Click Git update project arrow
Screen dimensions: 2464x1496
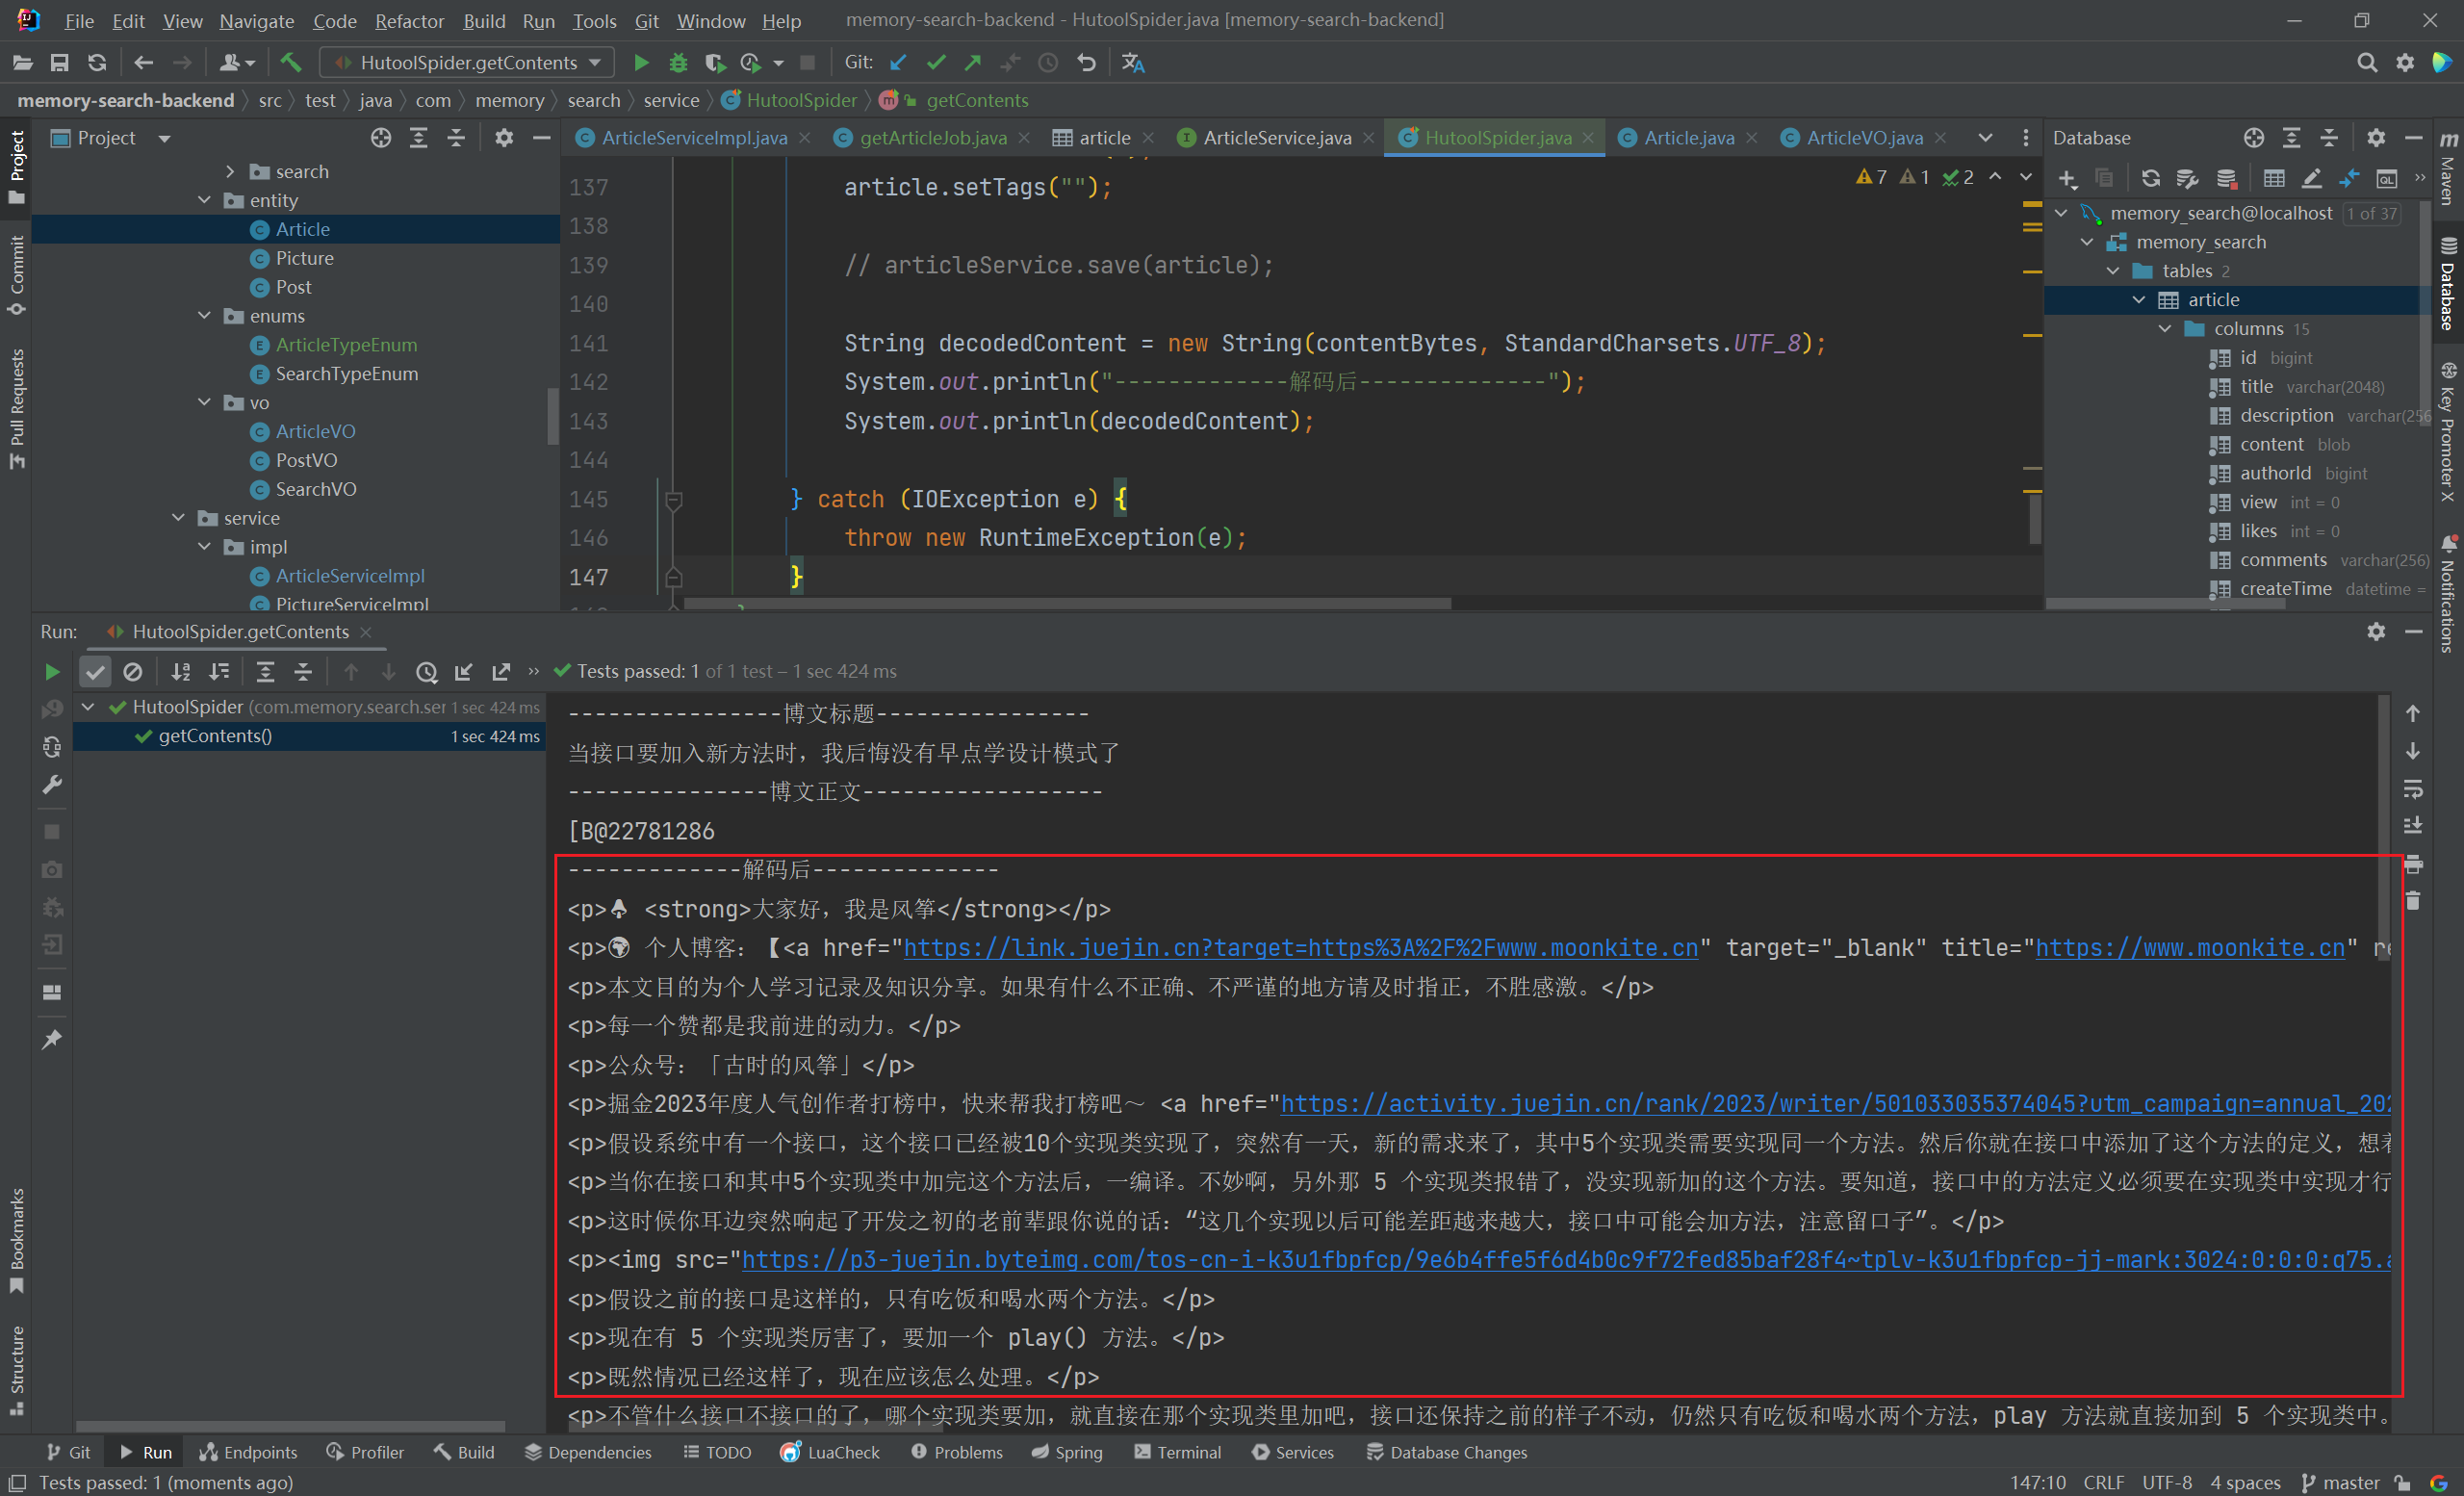(898, 63)
